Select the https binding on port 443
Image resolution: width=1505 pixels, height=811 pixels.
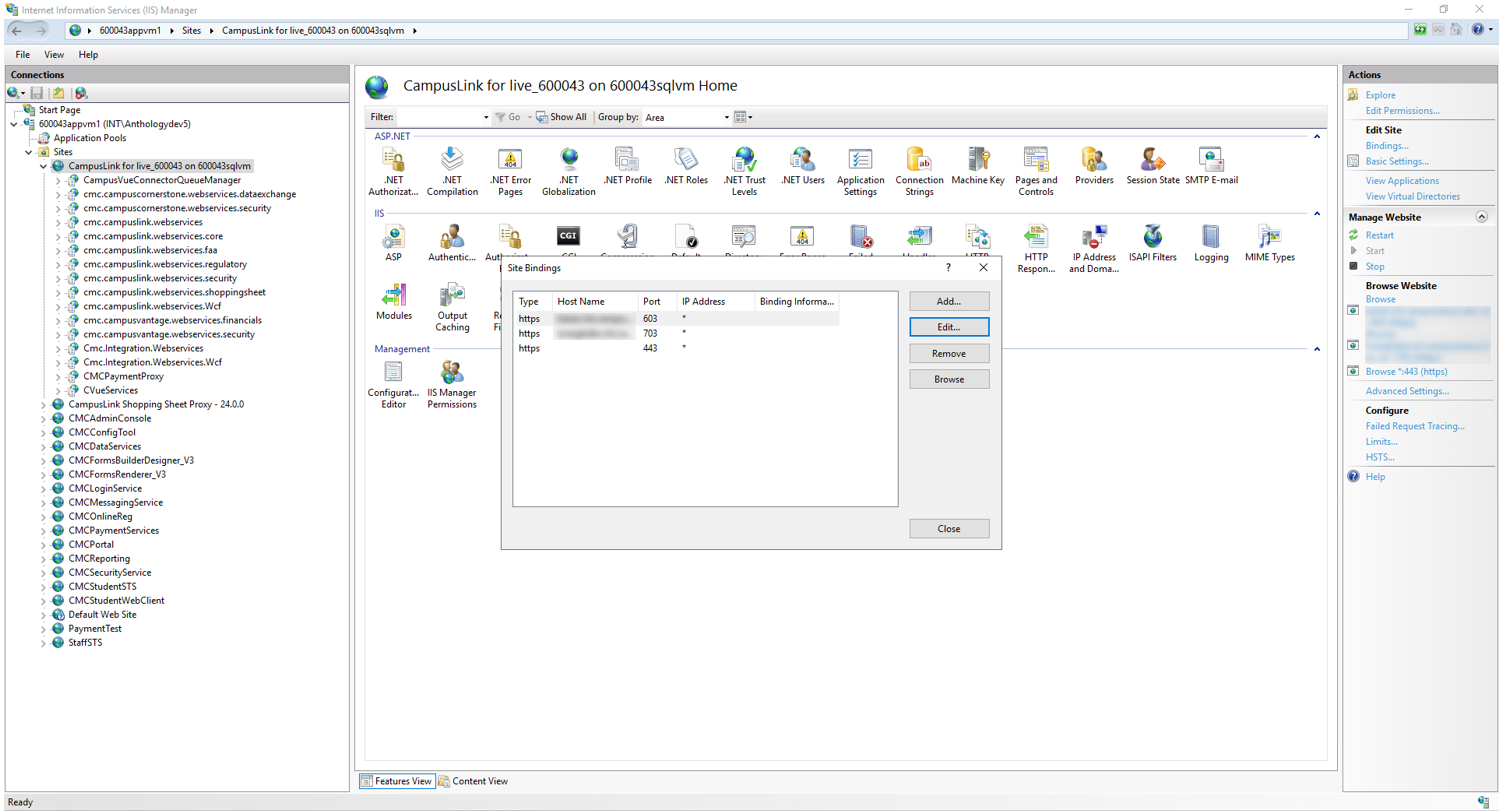[676, 348]
